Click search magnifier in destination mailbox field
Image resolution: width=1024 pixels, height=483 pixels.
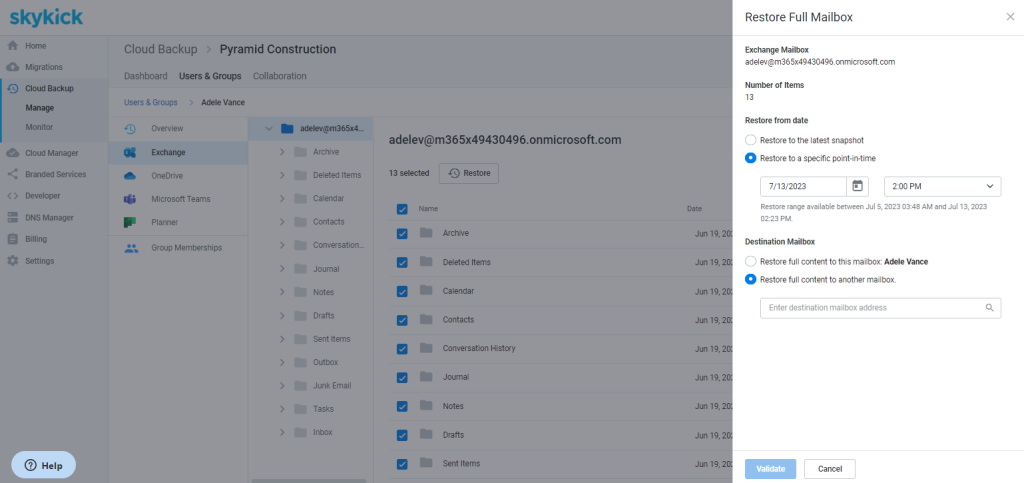[990, 307]
